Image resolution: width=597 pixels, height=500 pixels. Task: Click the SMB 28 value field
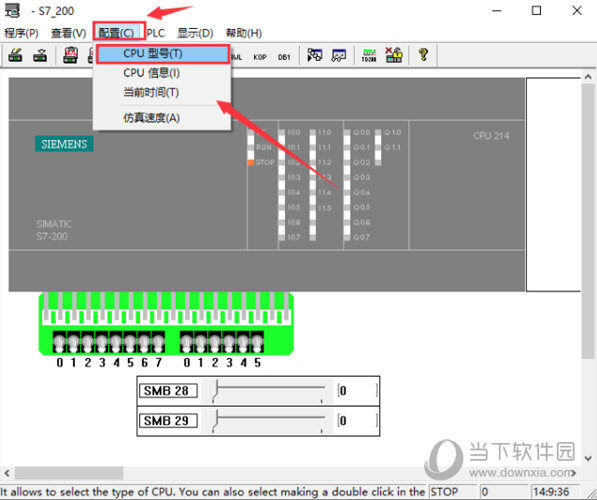(357, 391)
